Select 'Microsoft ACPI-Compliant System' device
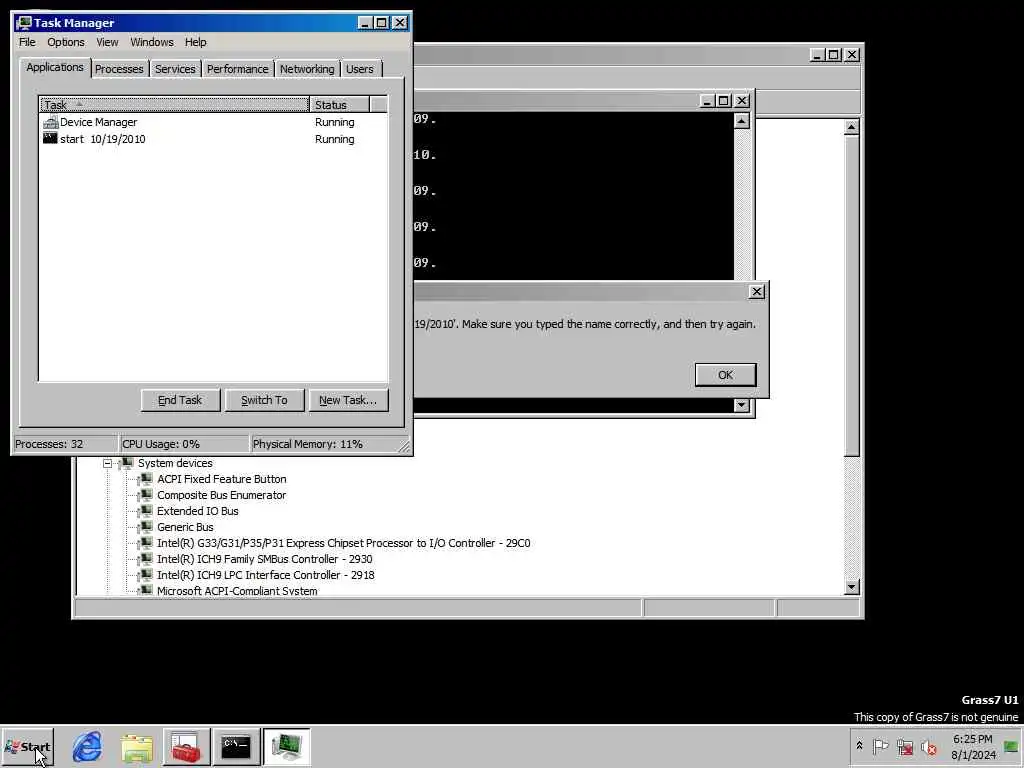1024x768 pixels. coord(237,590)
